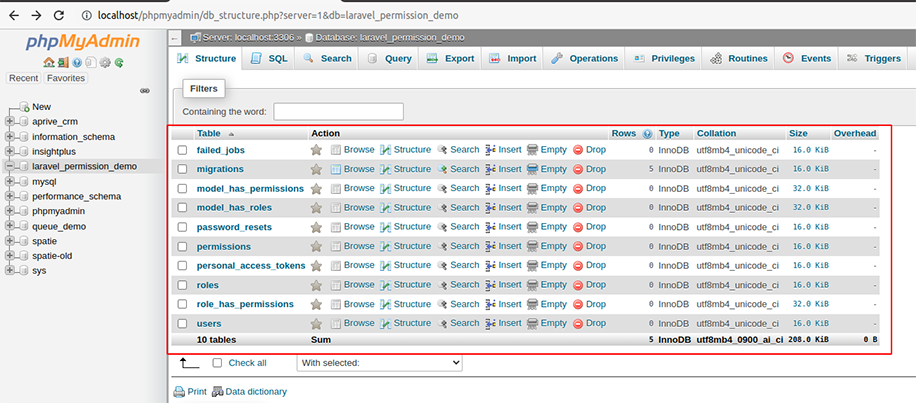Open the Operations tab
Screen dimensions: 916x403
pyautogui.click(x=584, y=58)
